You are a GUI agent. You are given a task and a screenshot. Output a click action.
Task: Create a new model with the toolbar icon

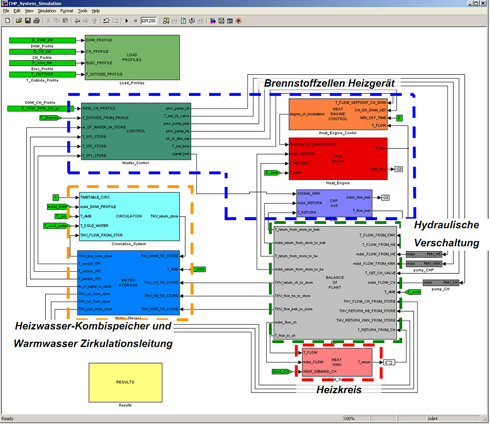click(x=8, y=21)
